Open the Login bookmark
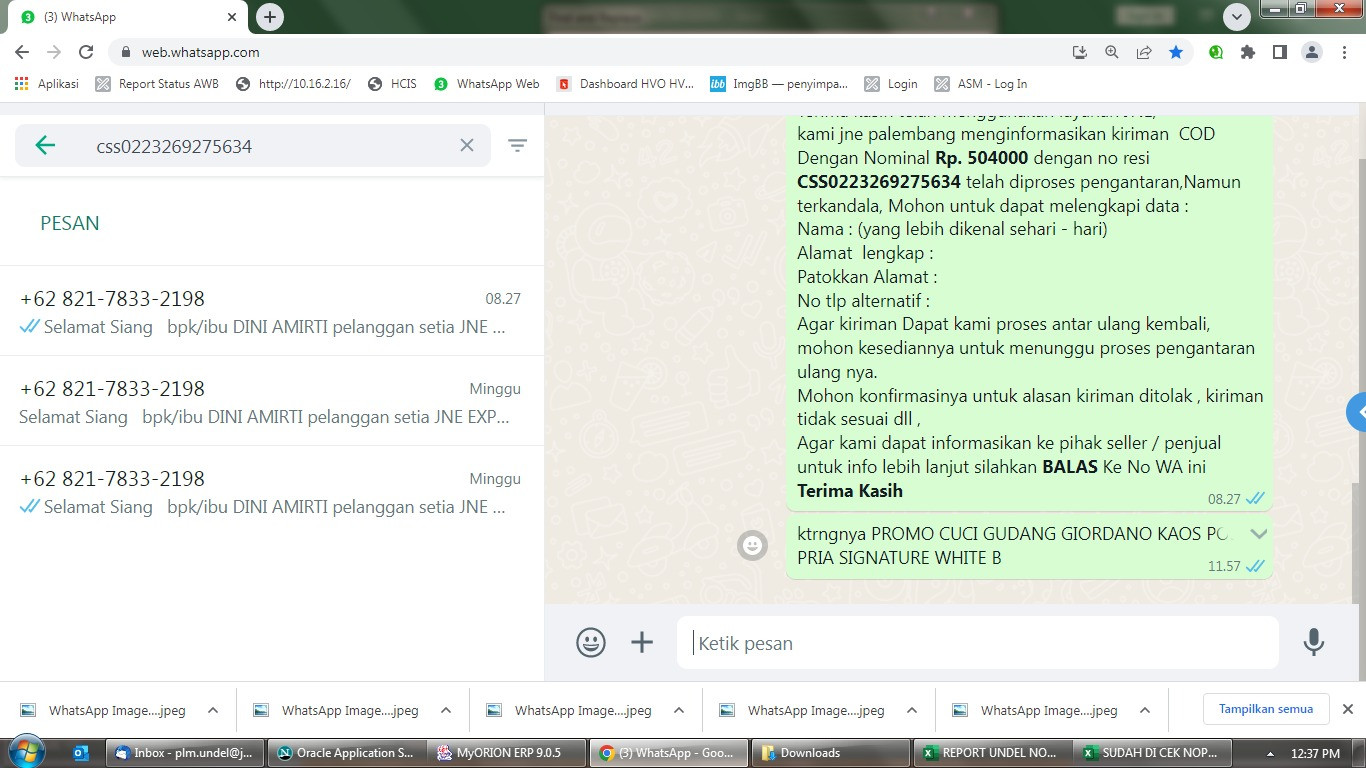The image size is (1366, 768). tap(891, 84)
